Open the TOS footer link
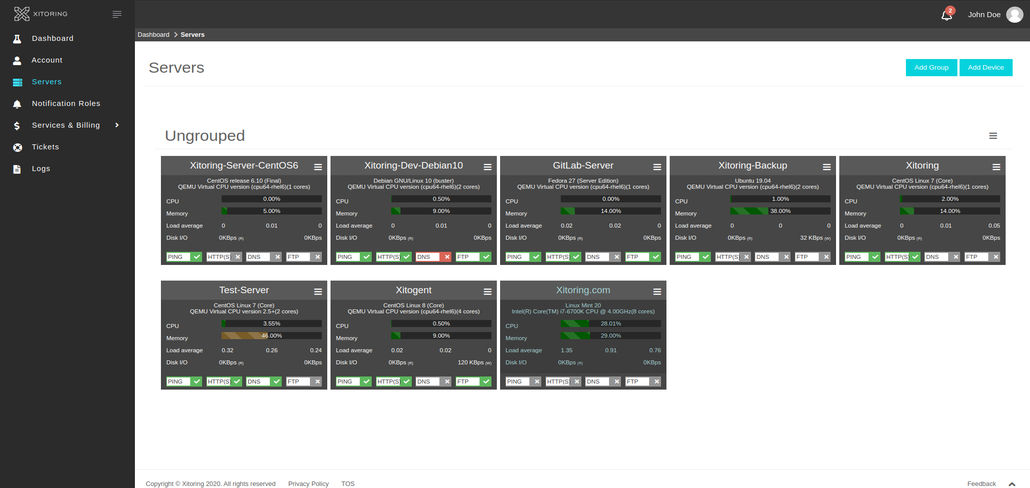 [x=347, y=484]
